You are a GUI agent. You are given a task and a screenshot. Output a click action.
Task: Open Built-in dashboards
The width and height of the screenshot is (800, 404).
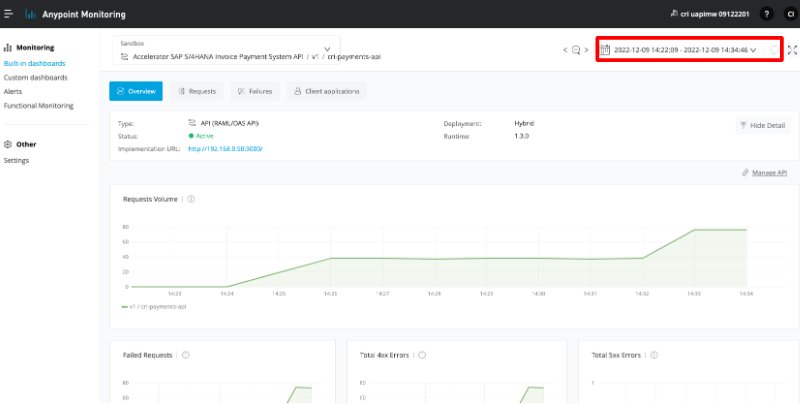pyautogui.click(x=35, y=64)
